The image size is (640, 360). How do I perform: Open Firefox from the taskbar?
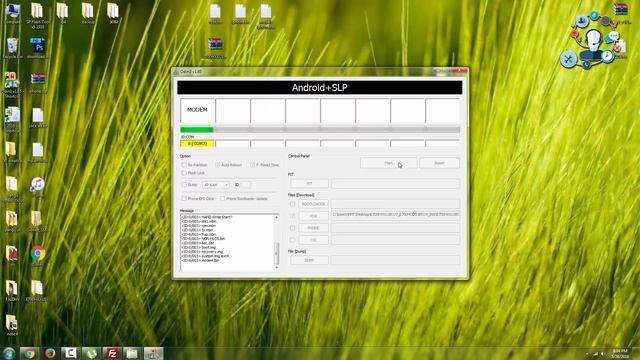[50, 353]
